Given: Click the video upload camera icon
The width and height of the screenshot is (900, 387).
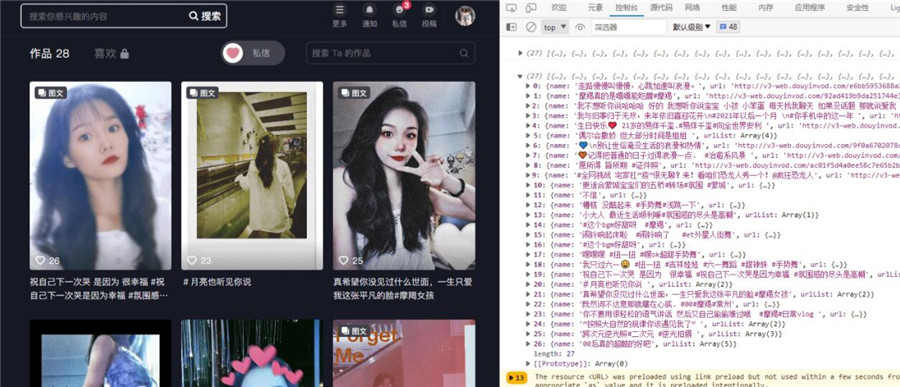Looking at the screenshot, I should coord(429,16).
